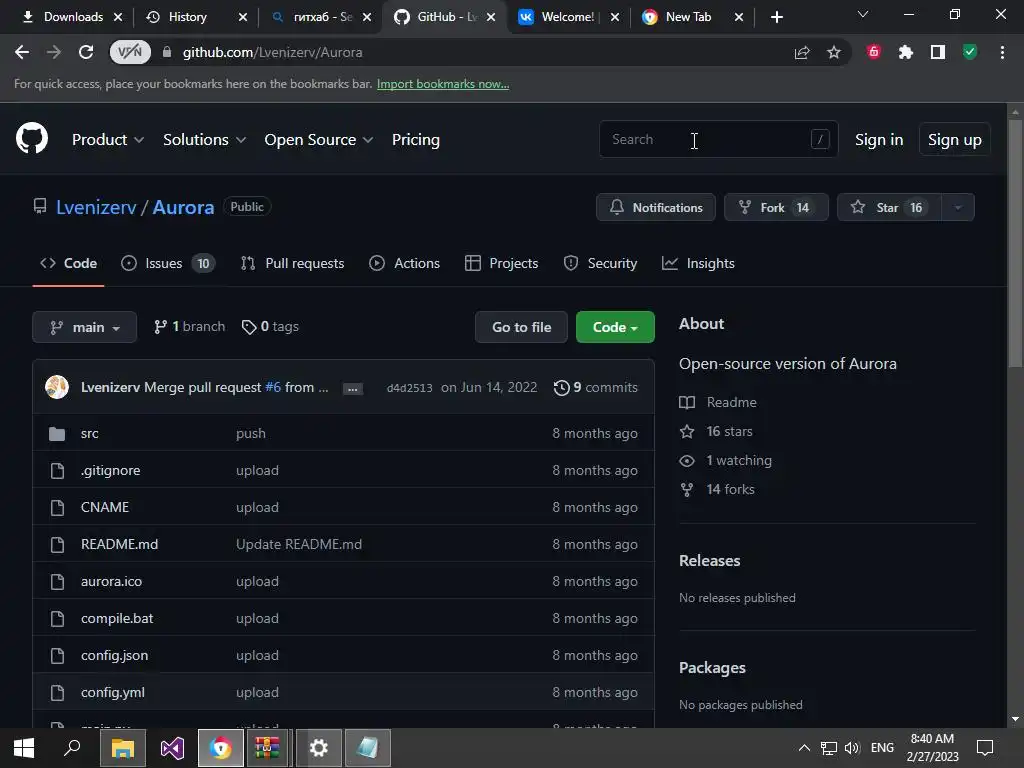Click the green shield checkmark extension
The height and width of the screenshot is (768, 1024).
coord(970,52)
